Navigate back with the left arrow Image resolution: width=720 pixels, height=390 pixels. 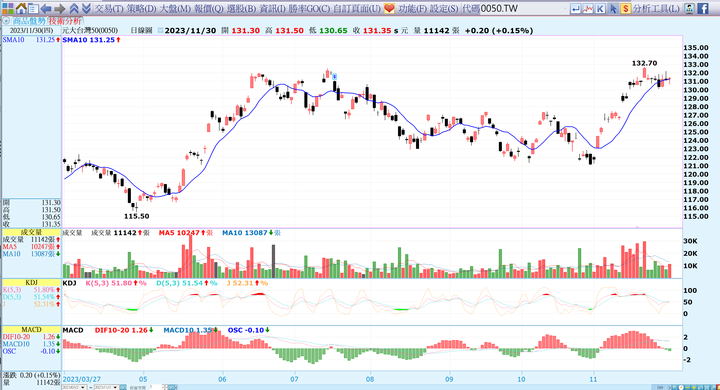tap(46, 8)
